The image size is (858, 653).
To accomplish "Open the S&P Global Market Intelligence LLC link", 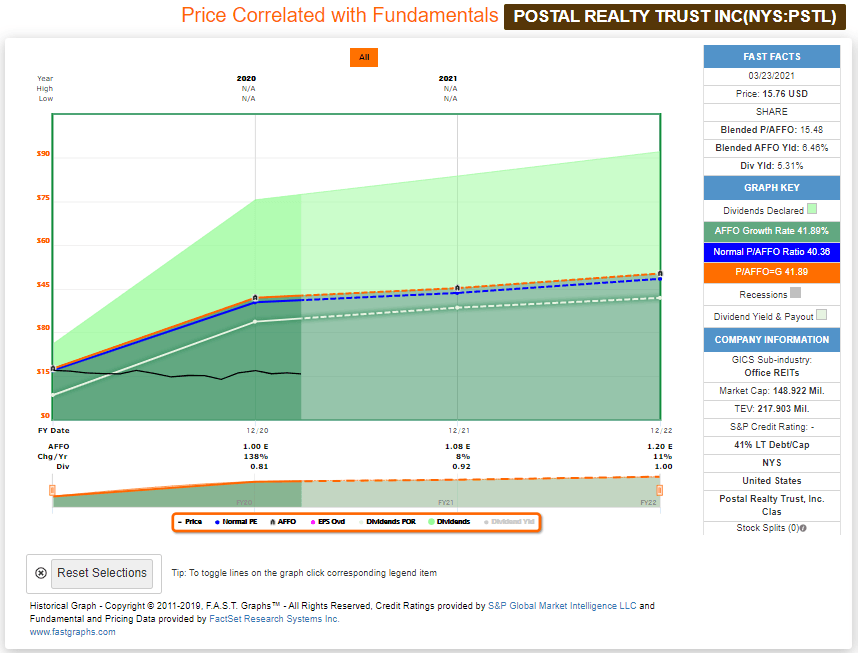I will pyautogui.click(x=562, y=606).
